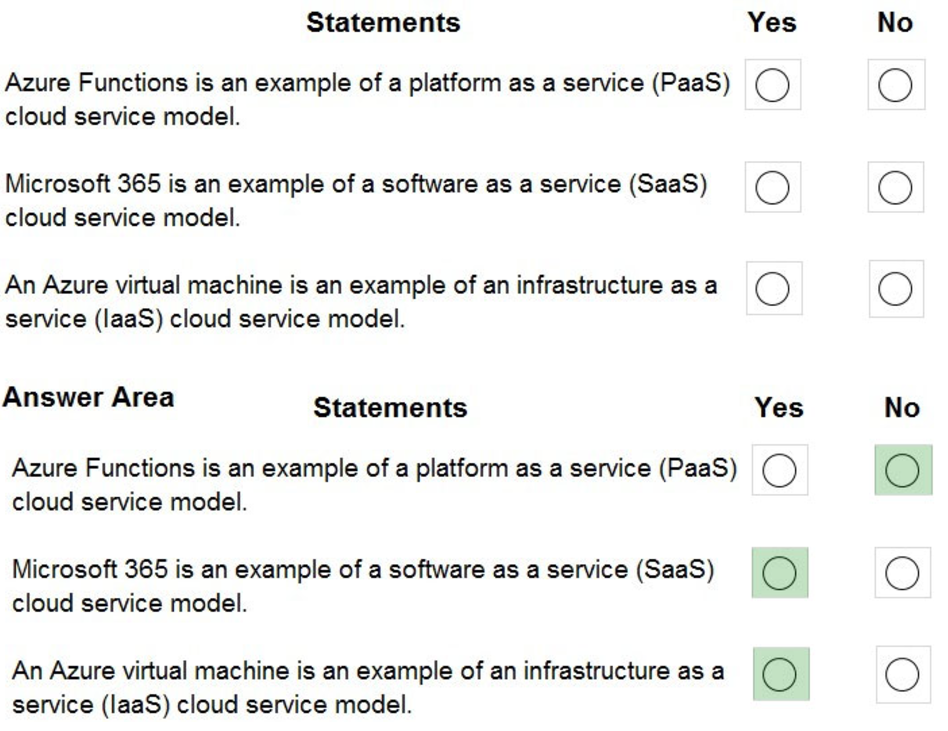Click the Azure Functions PaaS statement in upper table
This screenshot has height=731, width=948.
367,100
